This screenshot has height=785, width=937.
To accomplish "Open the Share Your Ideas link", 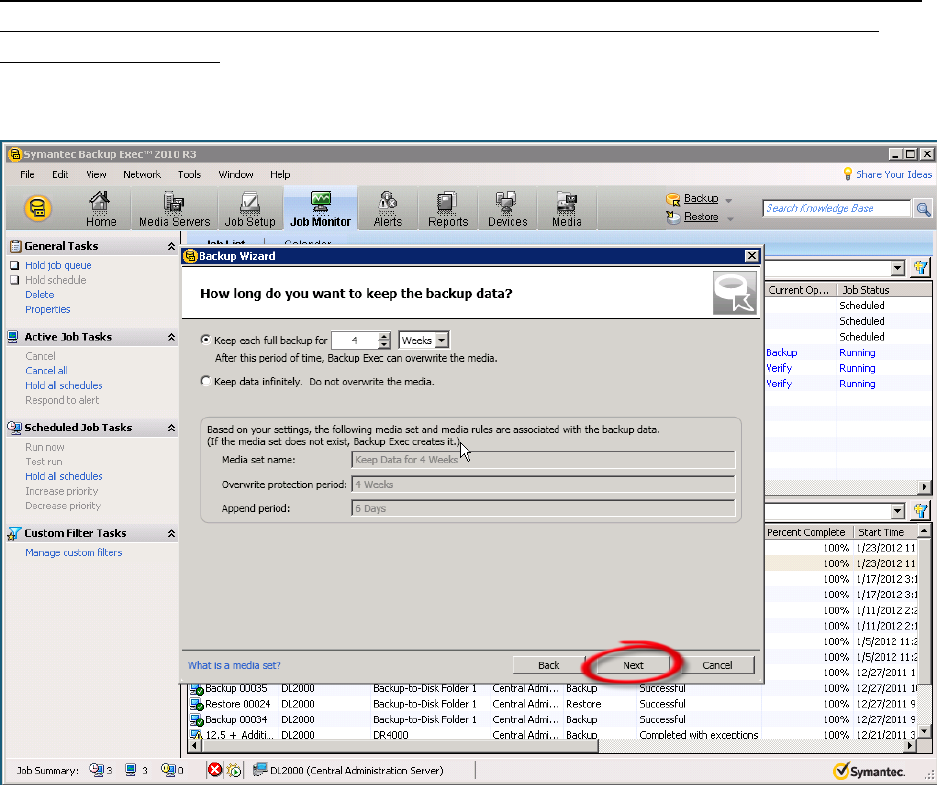I will (893, 174).
